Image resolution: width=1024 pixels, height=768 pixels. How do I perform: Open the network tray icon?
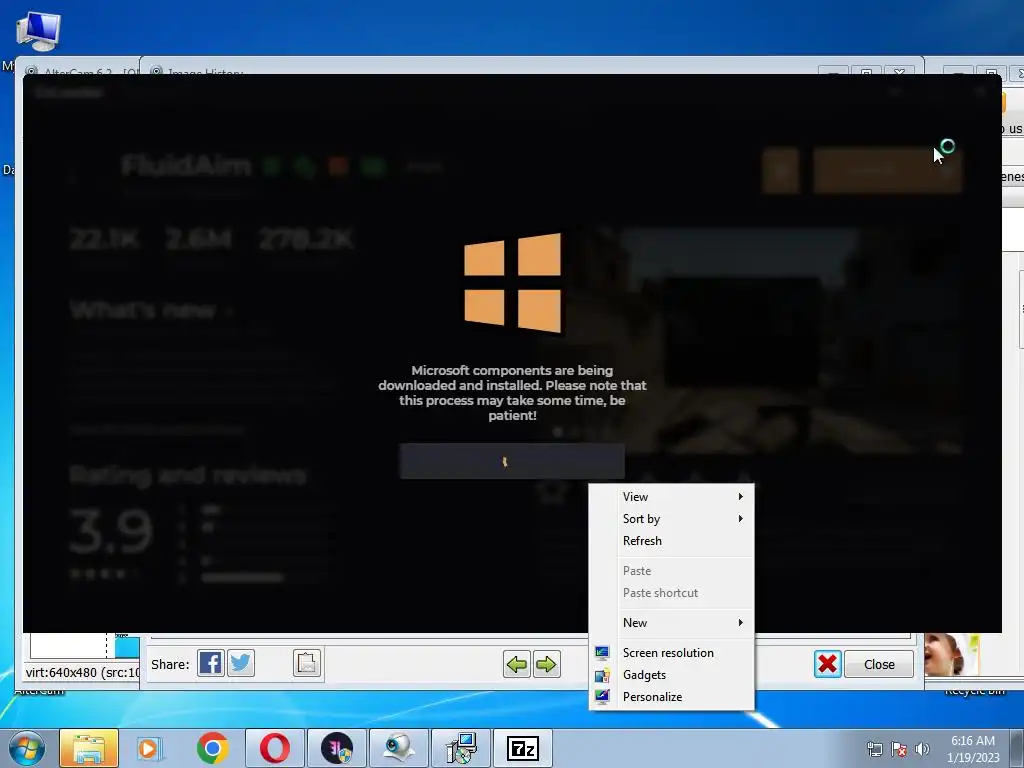[874, 750]
